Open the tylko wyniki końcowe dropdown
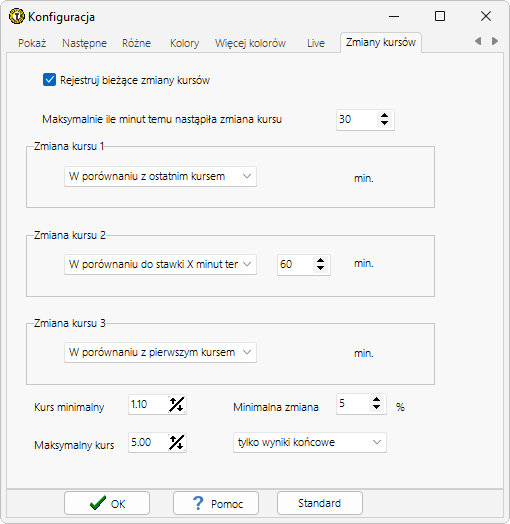This screenshot has height=524, width=510. 310,442
